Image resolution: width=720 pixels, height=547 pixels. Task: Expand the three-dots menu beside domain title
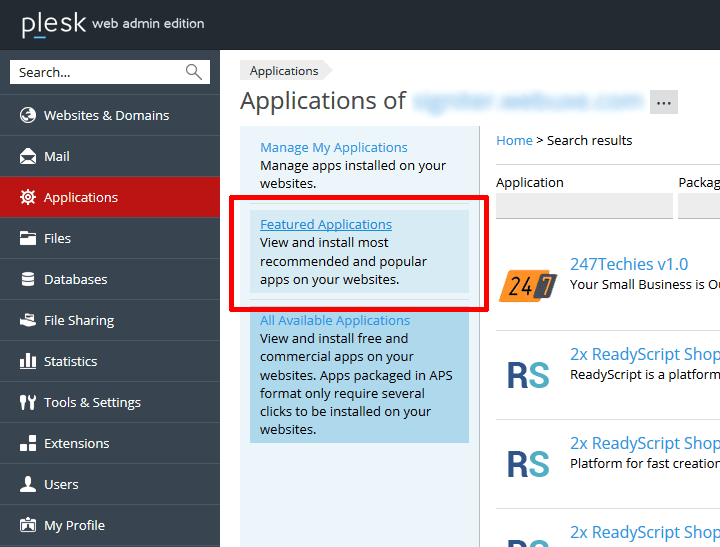(664, 102)
